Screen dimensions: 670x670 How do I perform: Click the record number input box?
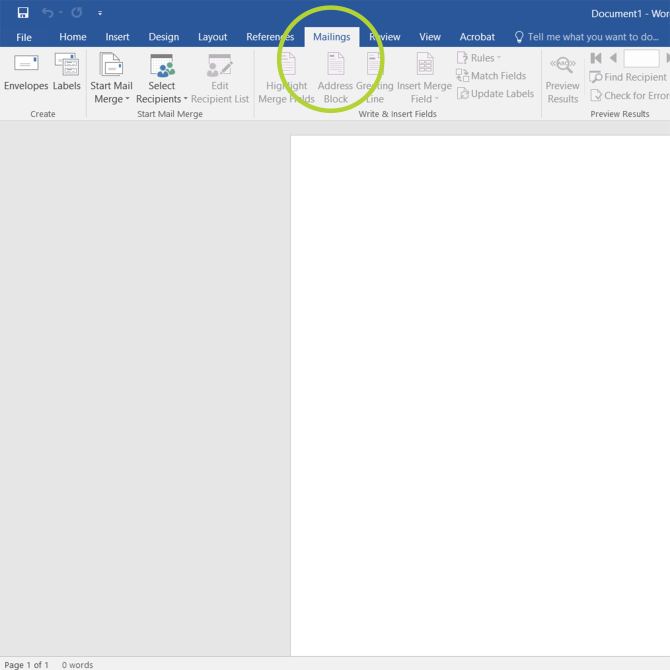coord(641,58)
